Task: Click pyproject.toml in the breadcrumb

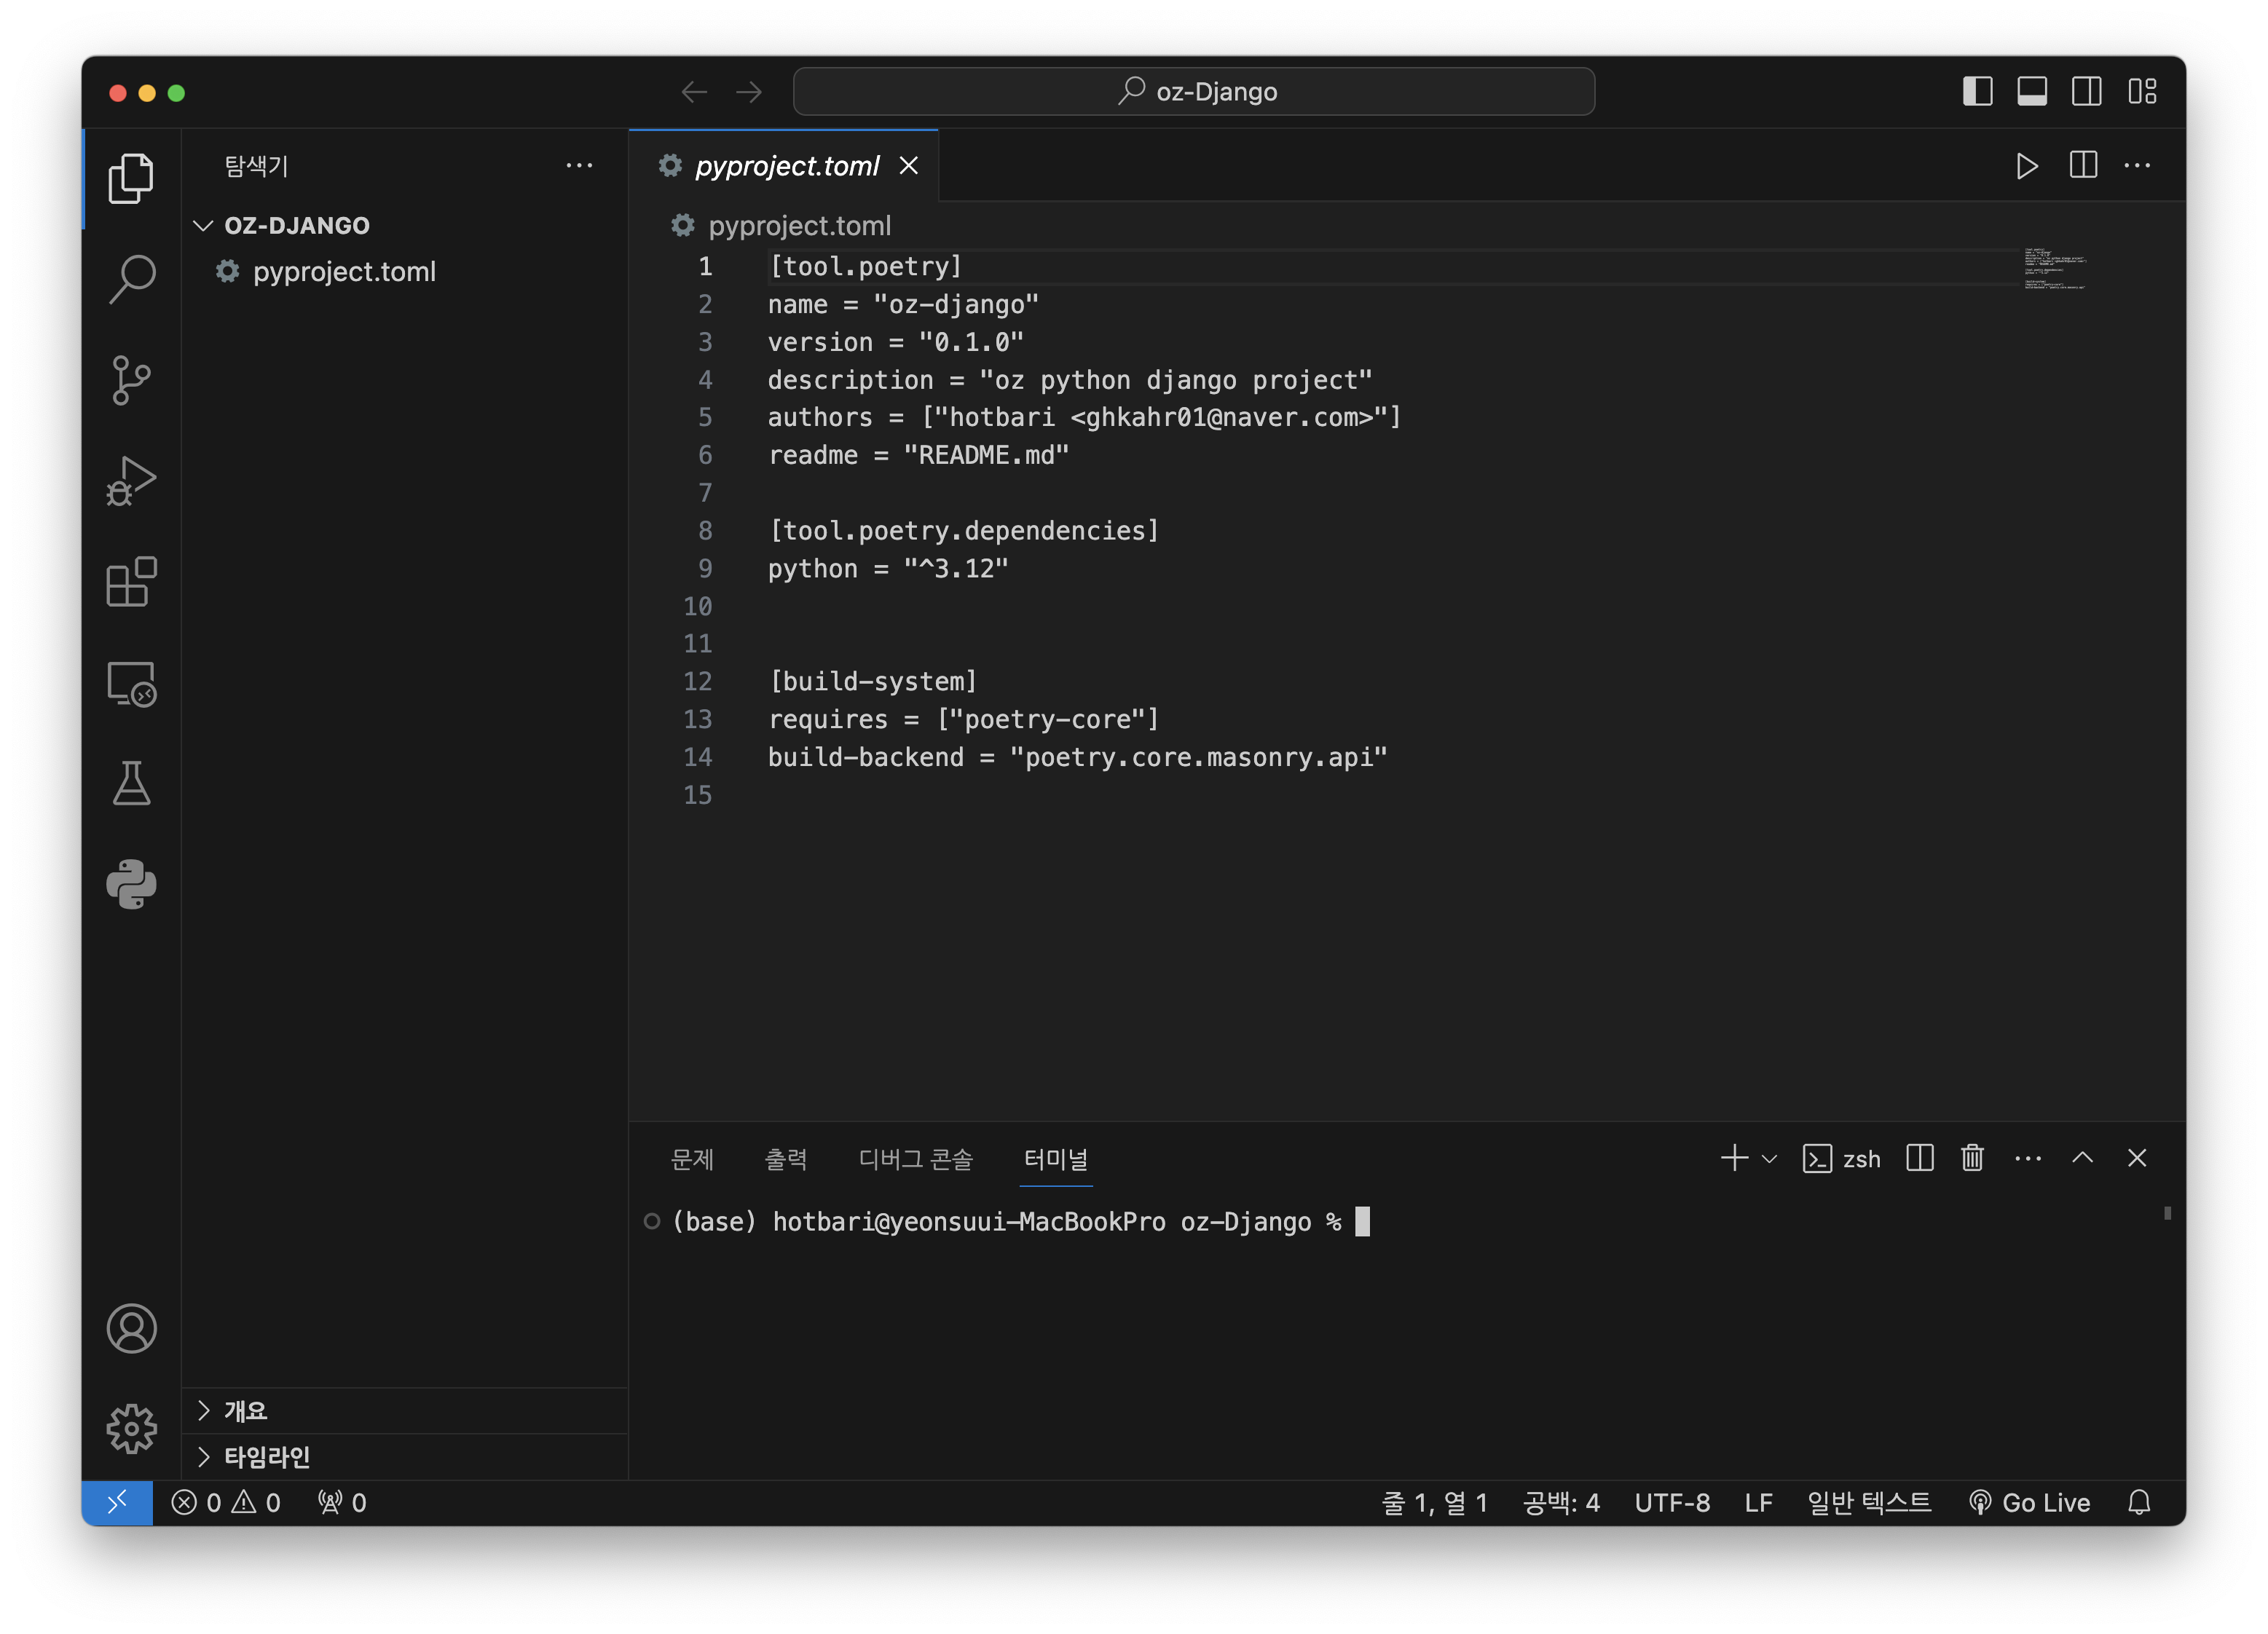Action: tap(799, 225)
